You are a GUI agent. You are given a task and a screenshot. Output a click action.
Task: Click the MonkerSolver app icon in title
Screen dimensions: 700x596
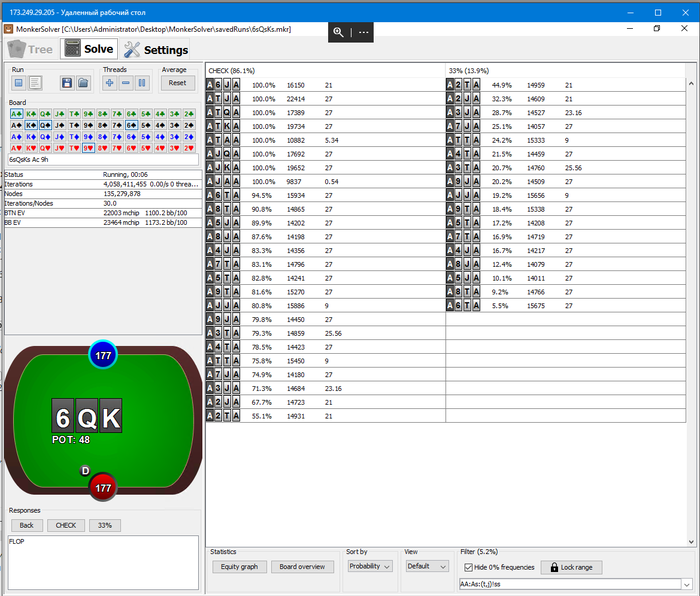8,29
